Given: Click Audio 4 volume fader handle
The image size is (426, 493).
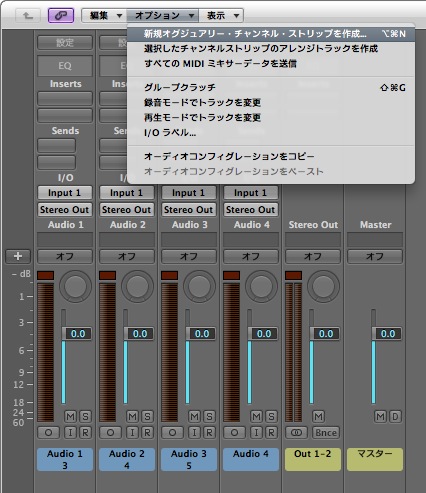Looking at the screenshot, I should (263, 334).
